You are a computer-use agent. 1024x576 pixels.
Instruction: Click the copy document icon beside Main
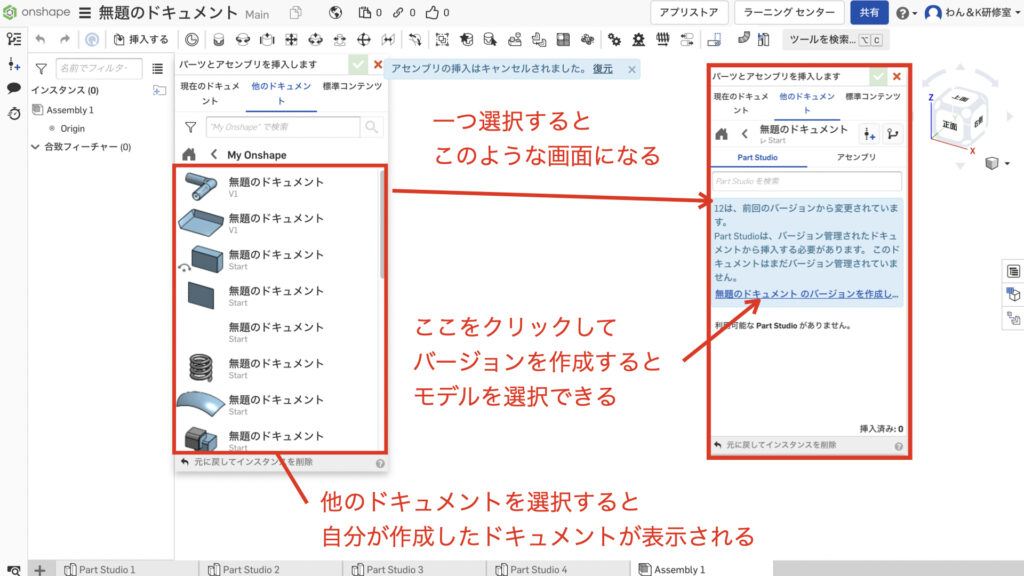[x=296, y=12]
